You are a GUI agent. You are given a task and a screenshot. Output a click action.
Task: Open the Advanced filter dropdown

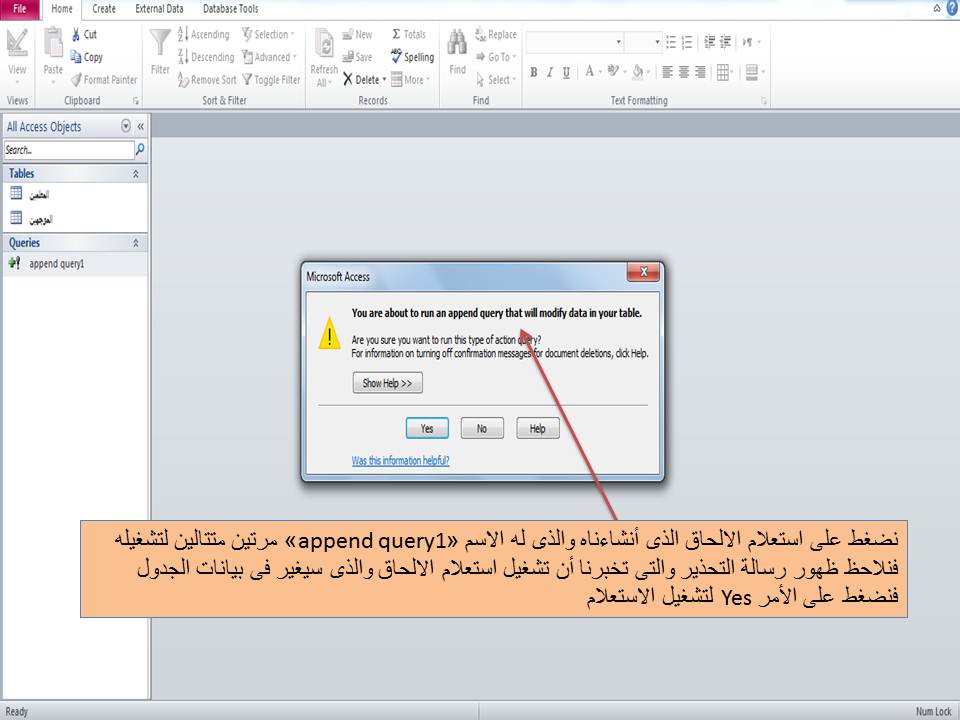point(269,57)
